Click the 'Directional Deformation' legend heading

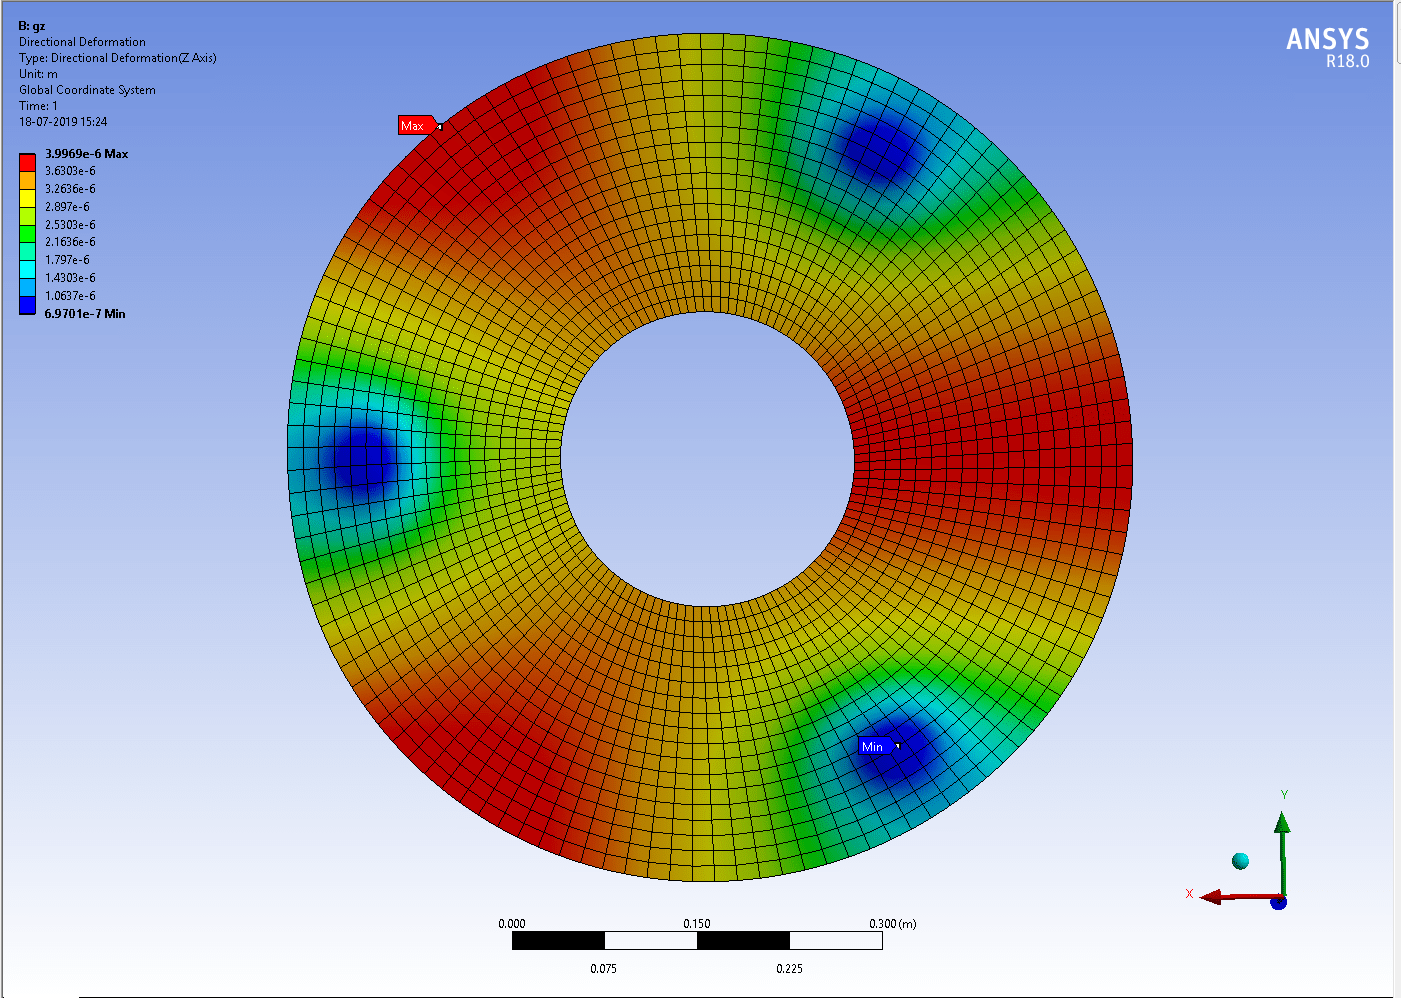pos(82,42)
